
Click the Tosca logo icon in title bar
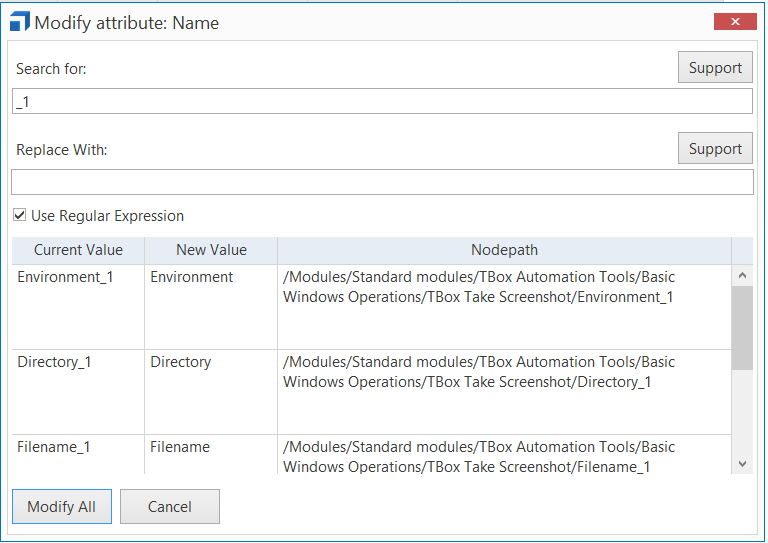click(x=19, y=22)
